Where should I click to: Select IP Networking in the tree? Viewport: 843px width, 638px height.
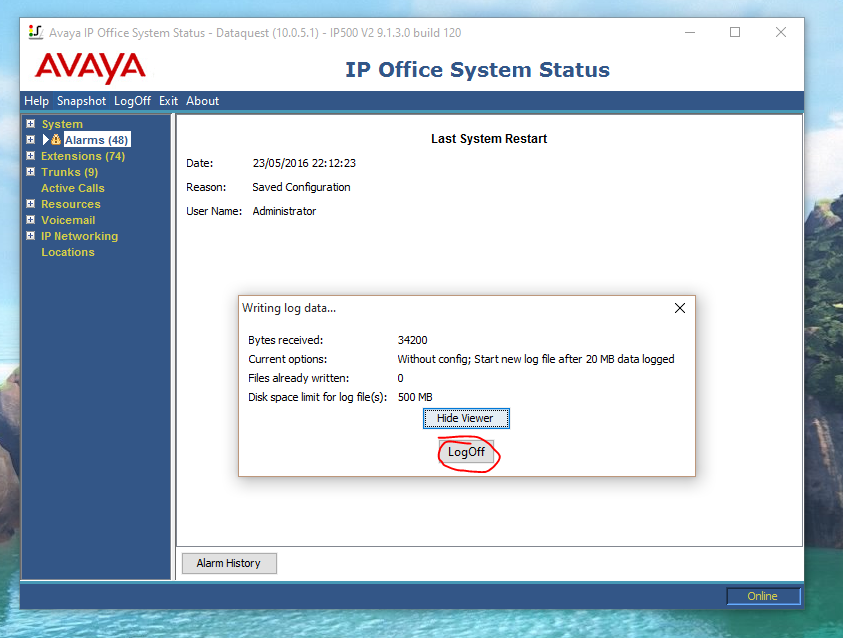79,236
